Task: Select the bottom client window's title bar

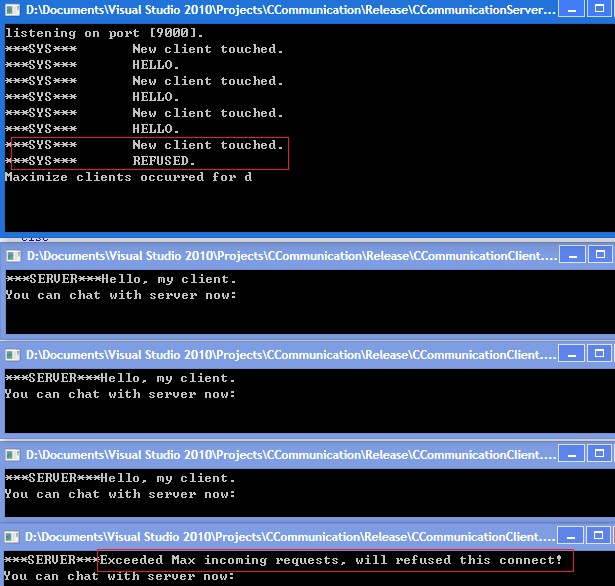Action: (x=290, y=537)
